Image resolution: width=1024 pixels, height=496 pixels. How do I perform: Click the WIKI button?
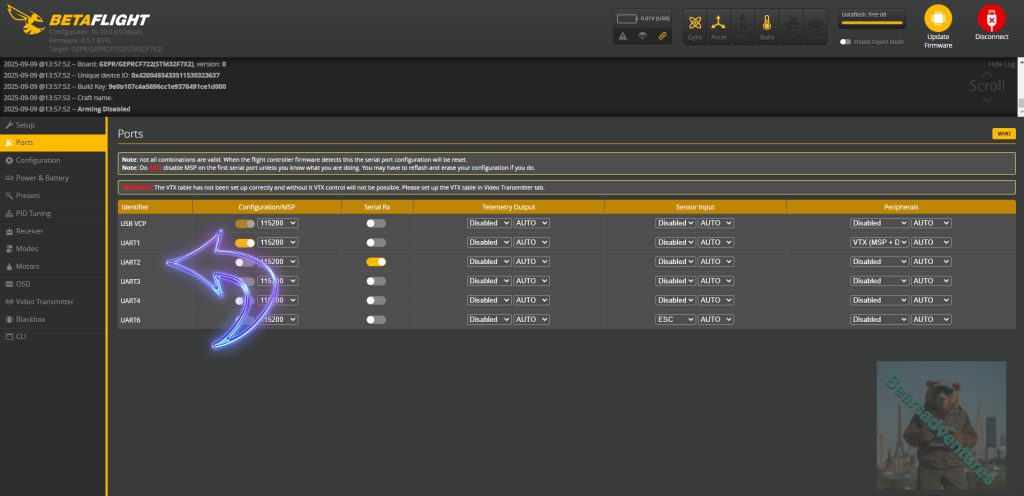[x=1003, y=133]
